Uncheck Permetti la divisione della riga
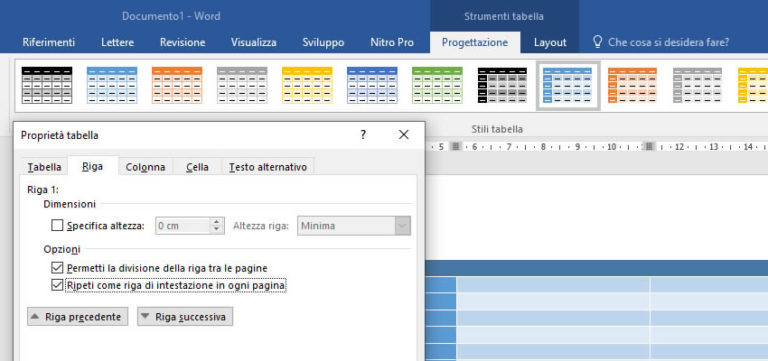Image resolution: width=768 pixels, height=361 pixels. pos(57,268)
